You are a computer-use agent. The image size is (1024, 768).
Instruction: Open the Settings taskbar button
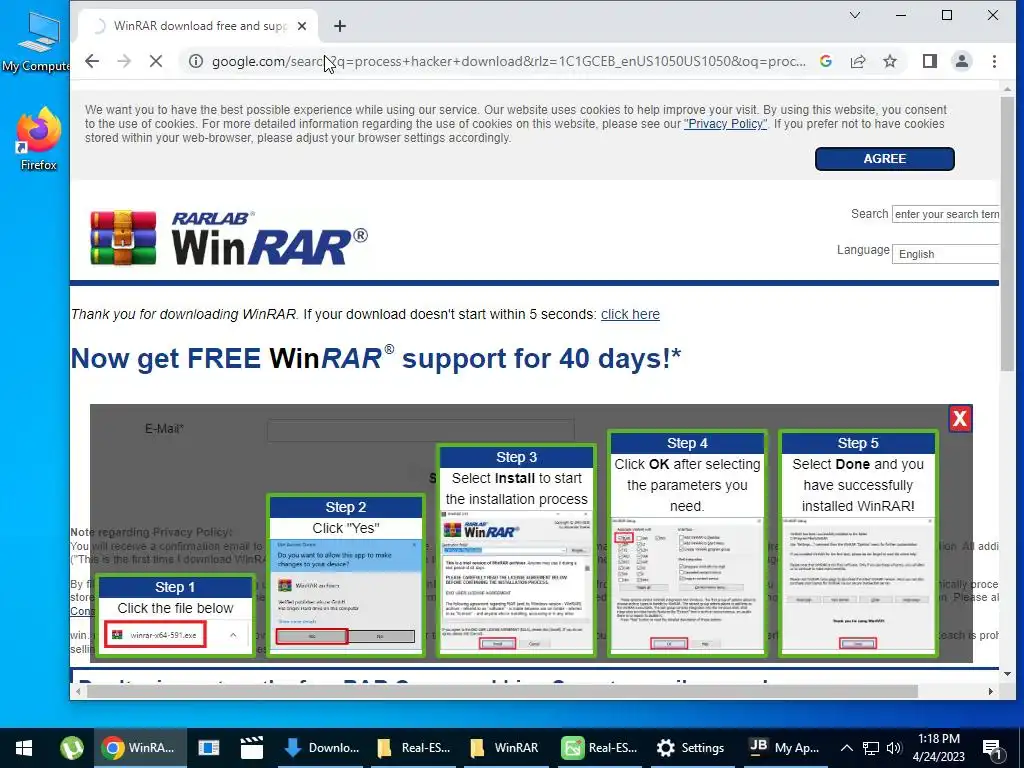tap(691, 748)
